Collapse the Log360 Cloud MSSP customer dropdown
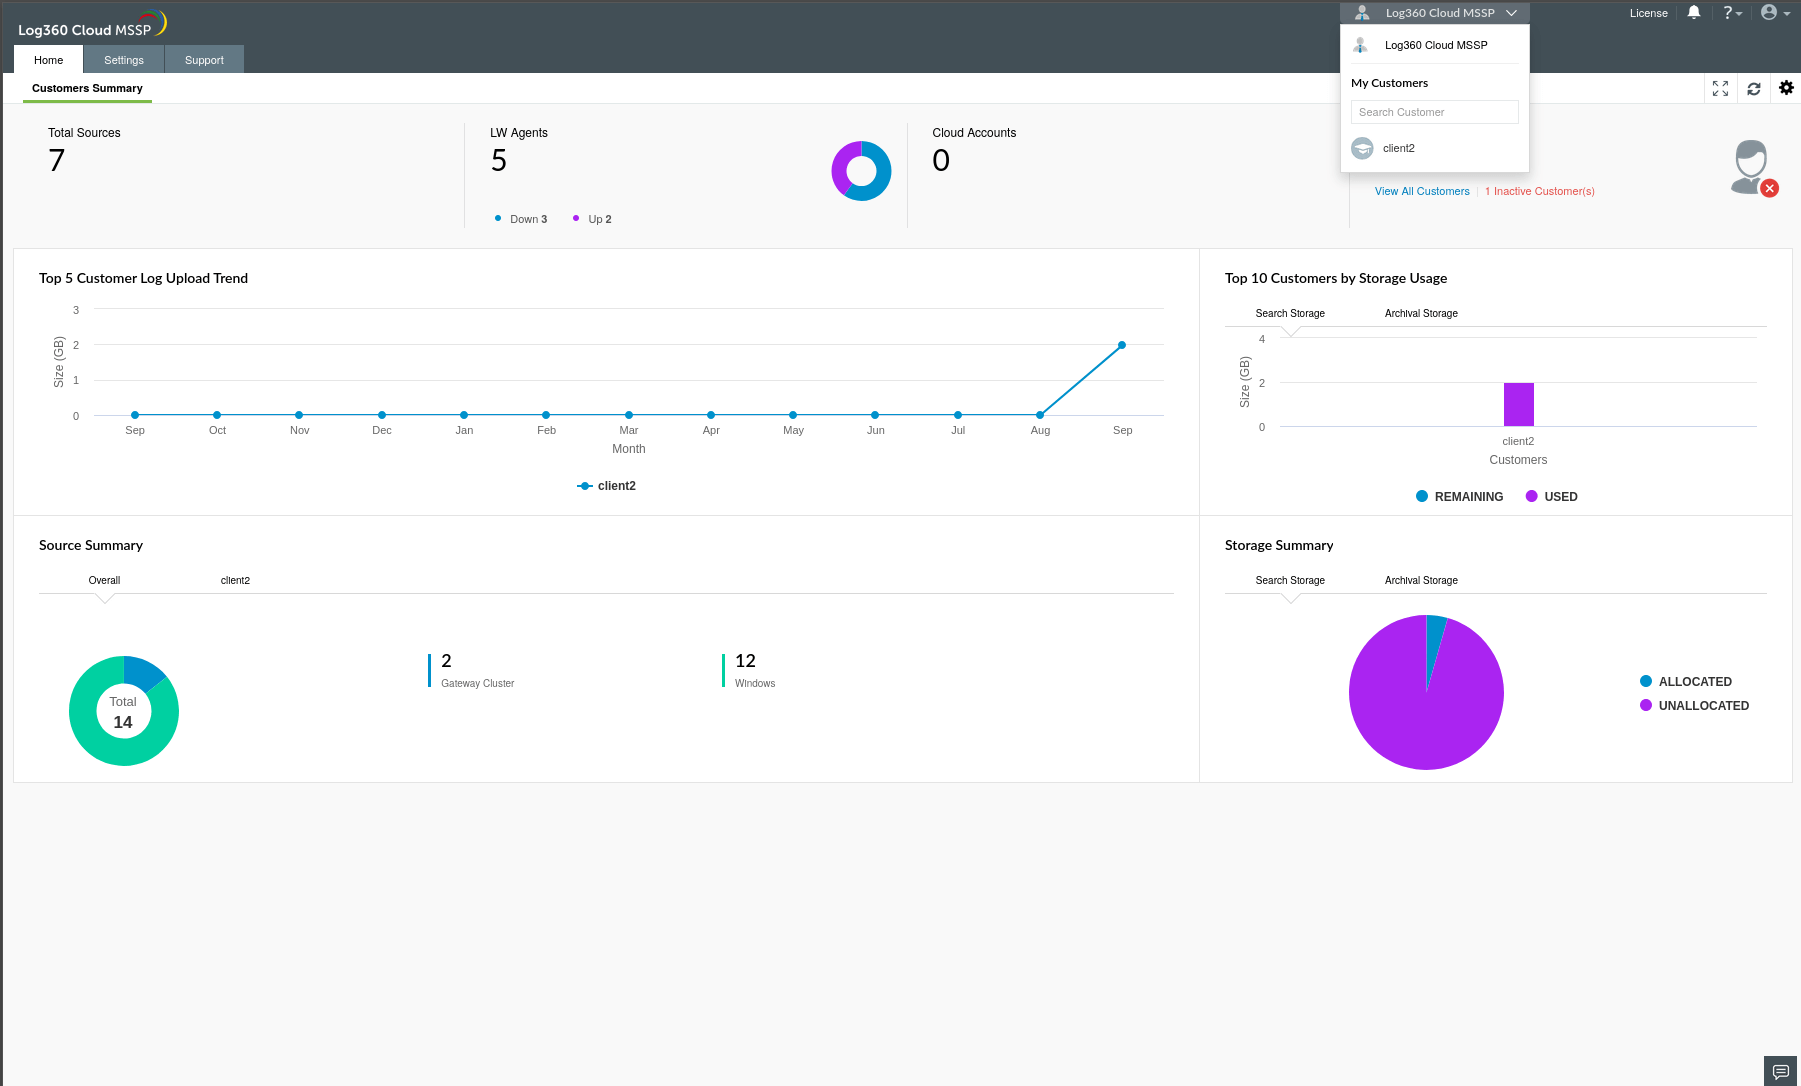Image resolution: width=1801 pixels, height=1086 pixels. 1510,12
